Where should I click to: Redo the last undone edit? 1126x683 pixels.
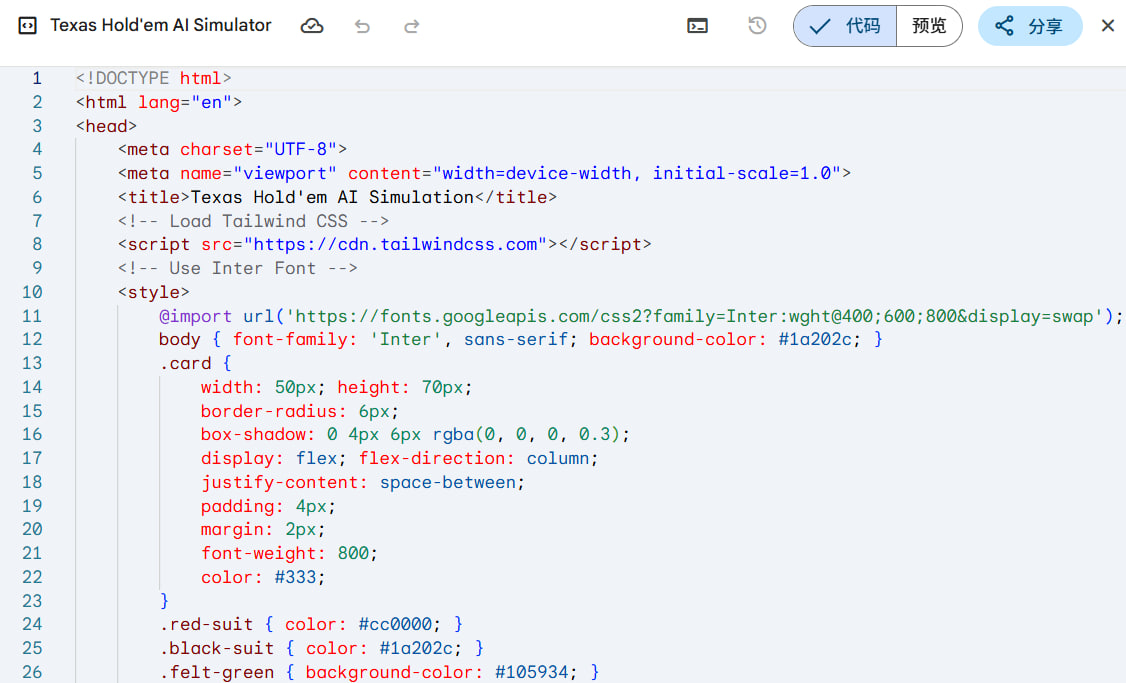(411, 26)
